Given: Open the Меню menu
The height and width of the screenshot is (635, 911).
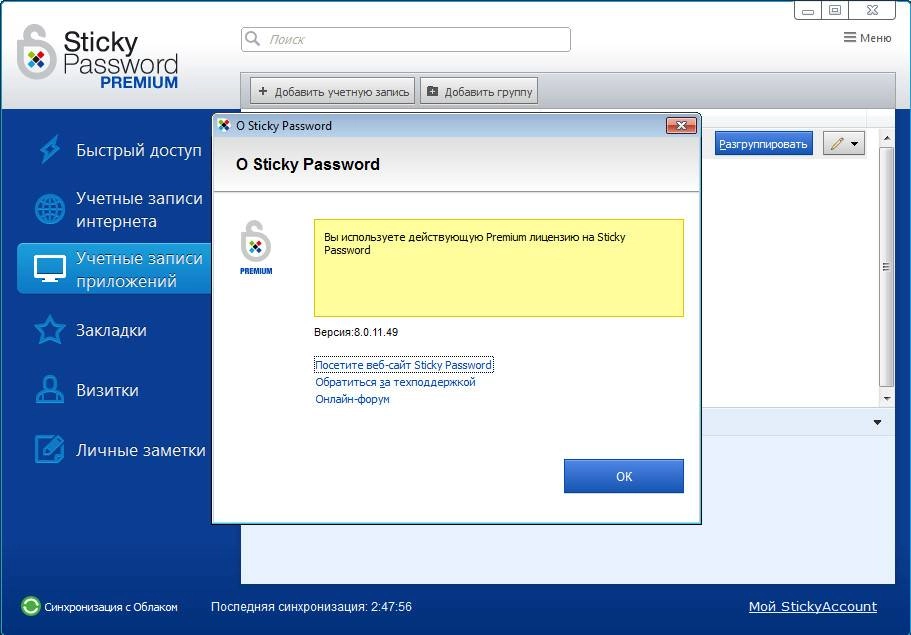Looking at the screenshot, I should [x=867, y=38].
